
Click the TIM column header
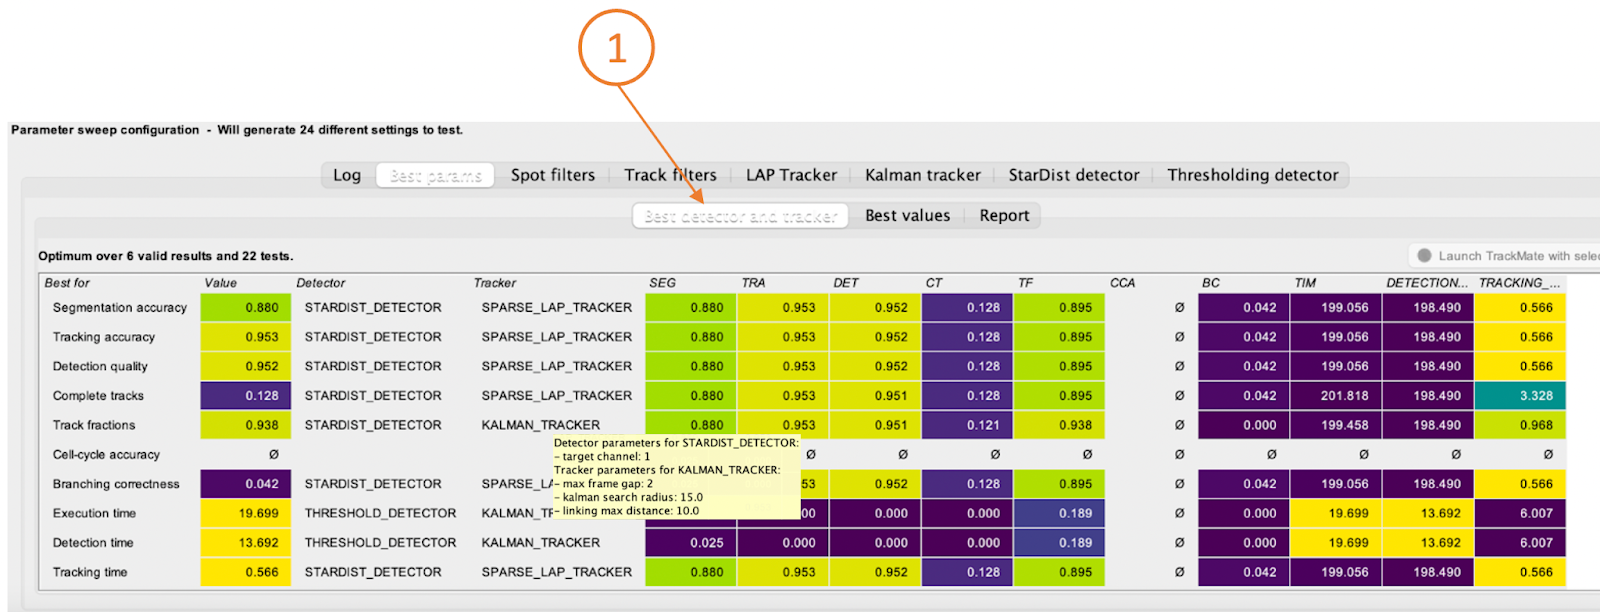pyautogui.click(x=1305, y=283)
